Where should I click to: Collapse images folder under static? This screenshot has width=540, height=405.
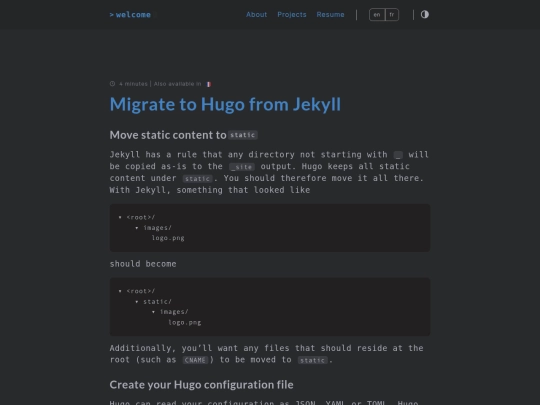pos(153,312)
